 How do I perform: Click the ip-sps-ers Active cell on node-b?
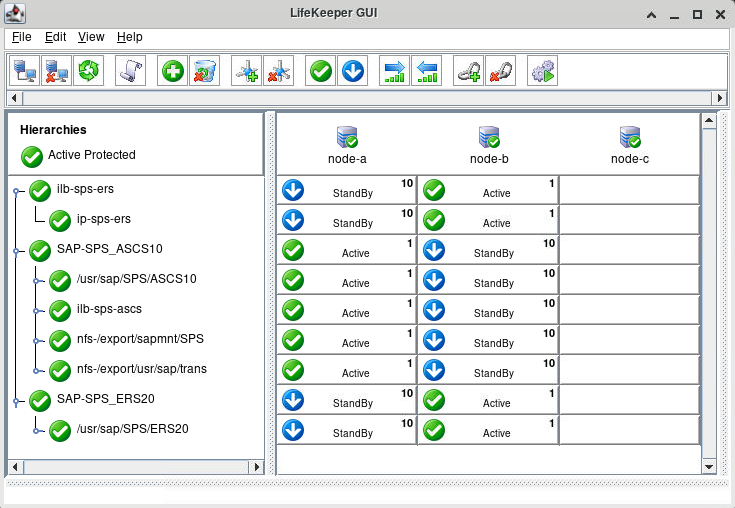pyautogui.click(x=487, y=220)
